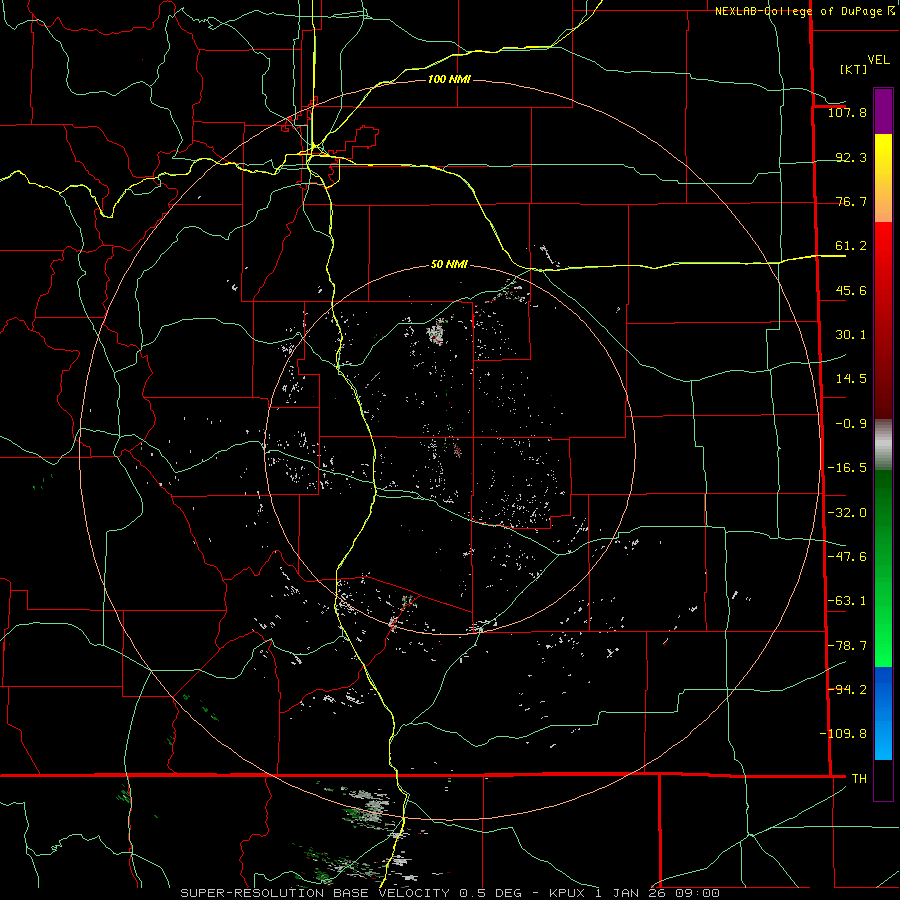Click the gray near-zero segment of color bar
The height and width of the screenshot is (900, 900).
coord(883,445)
